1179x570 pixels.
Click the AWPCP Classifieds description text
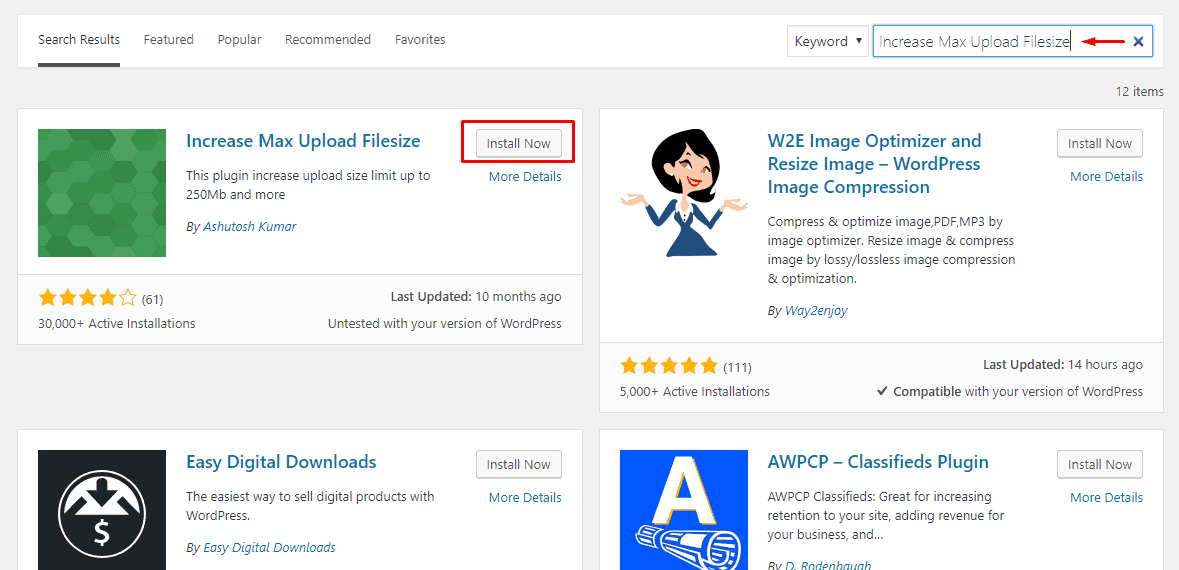pyautogui.click(x=886, y=516)
